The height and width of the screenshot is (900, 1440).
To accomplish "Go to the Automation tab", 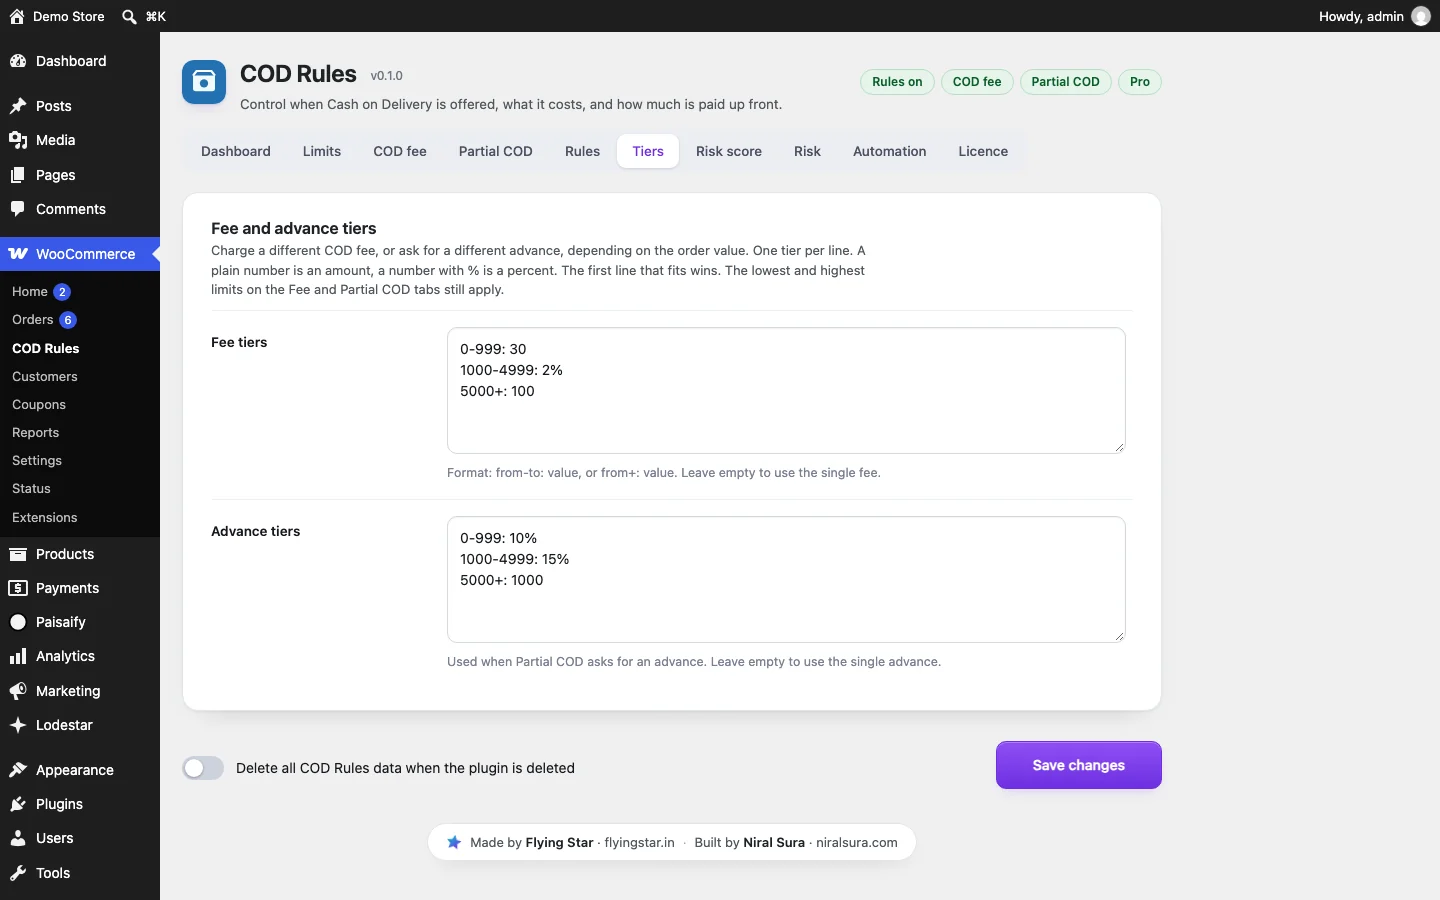I will [x=890, y=151].
